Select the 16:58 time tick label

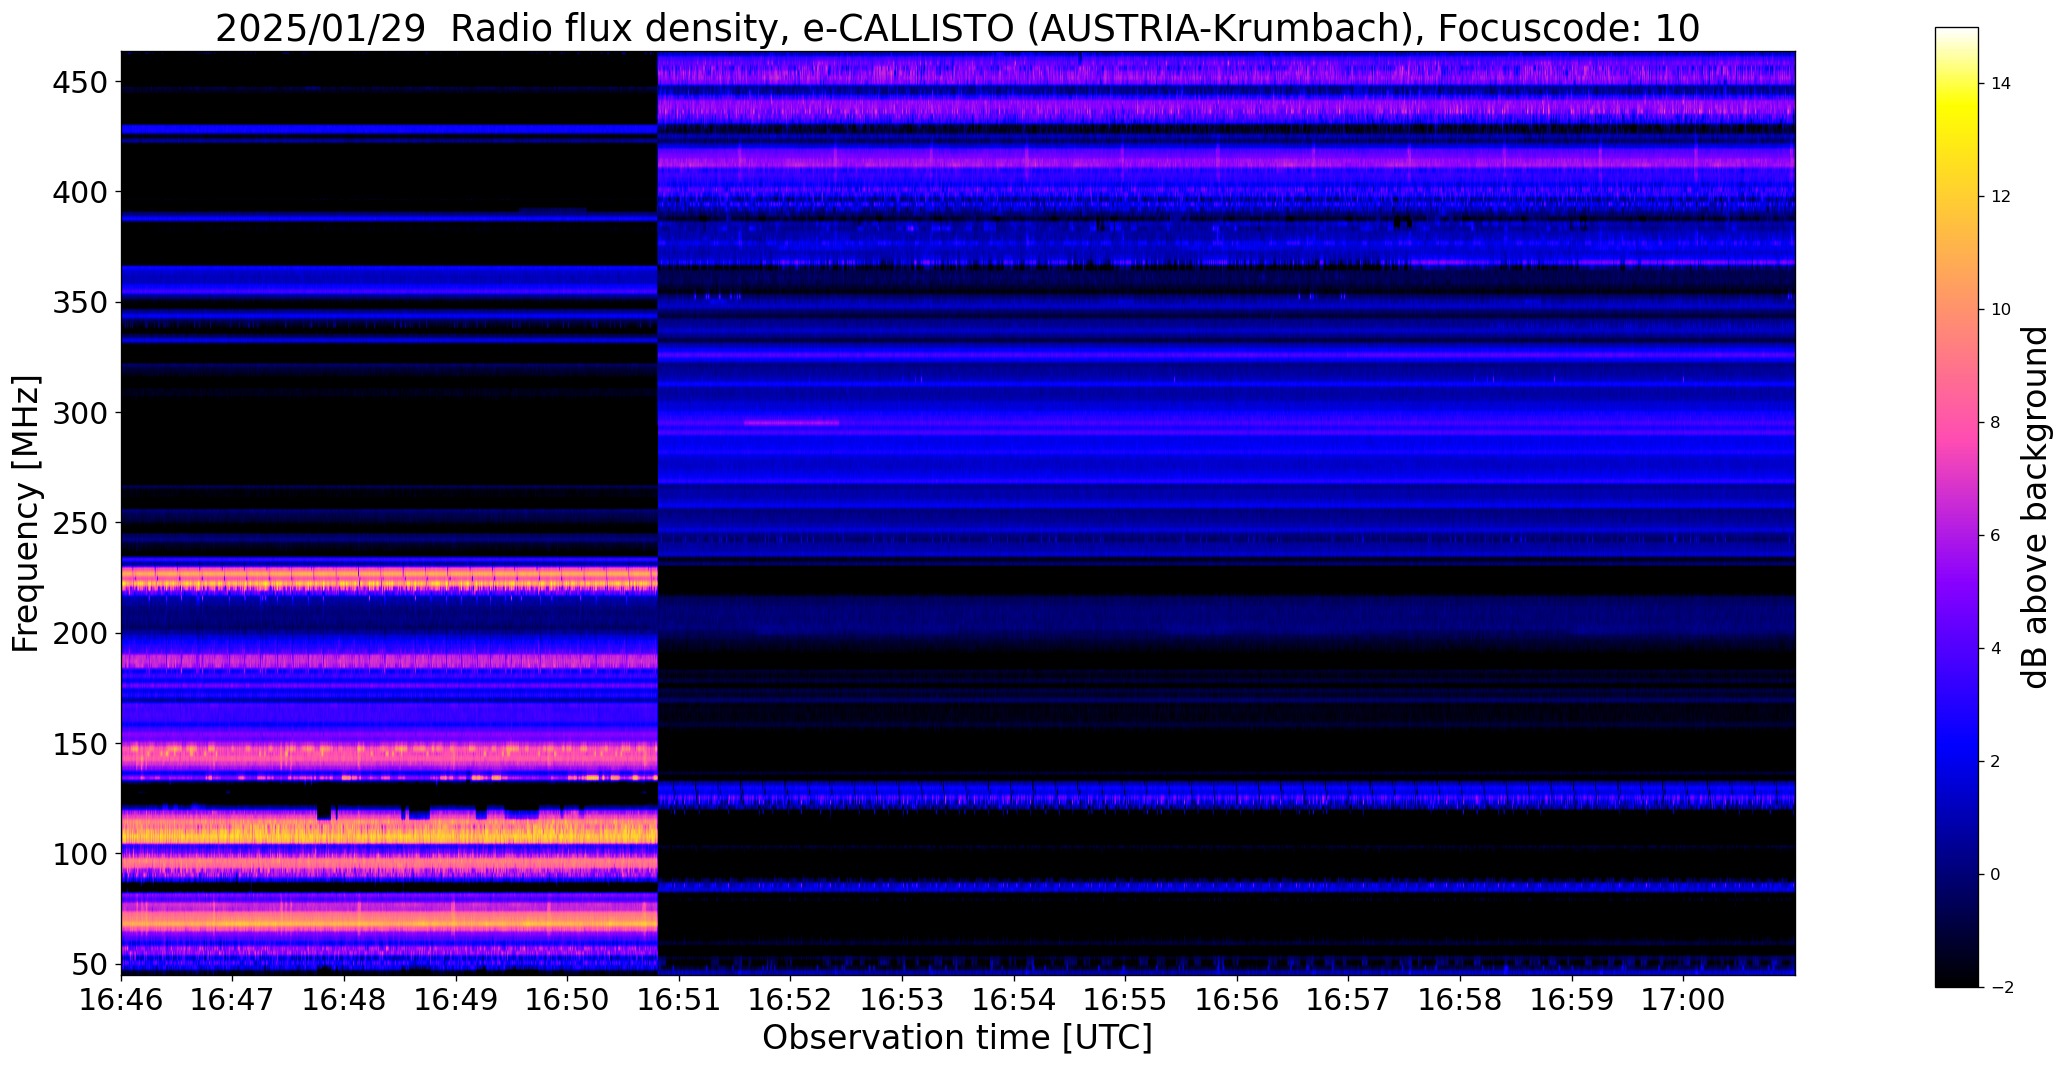tap(1460, 1000)
